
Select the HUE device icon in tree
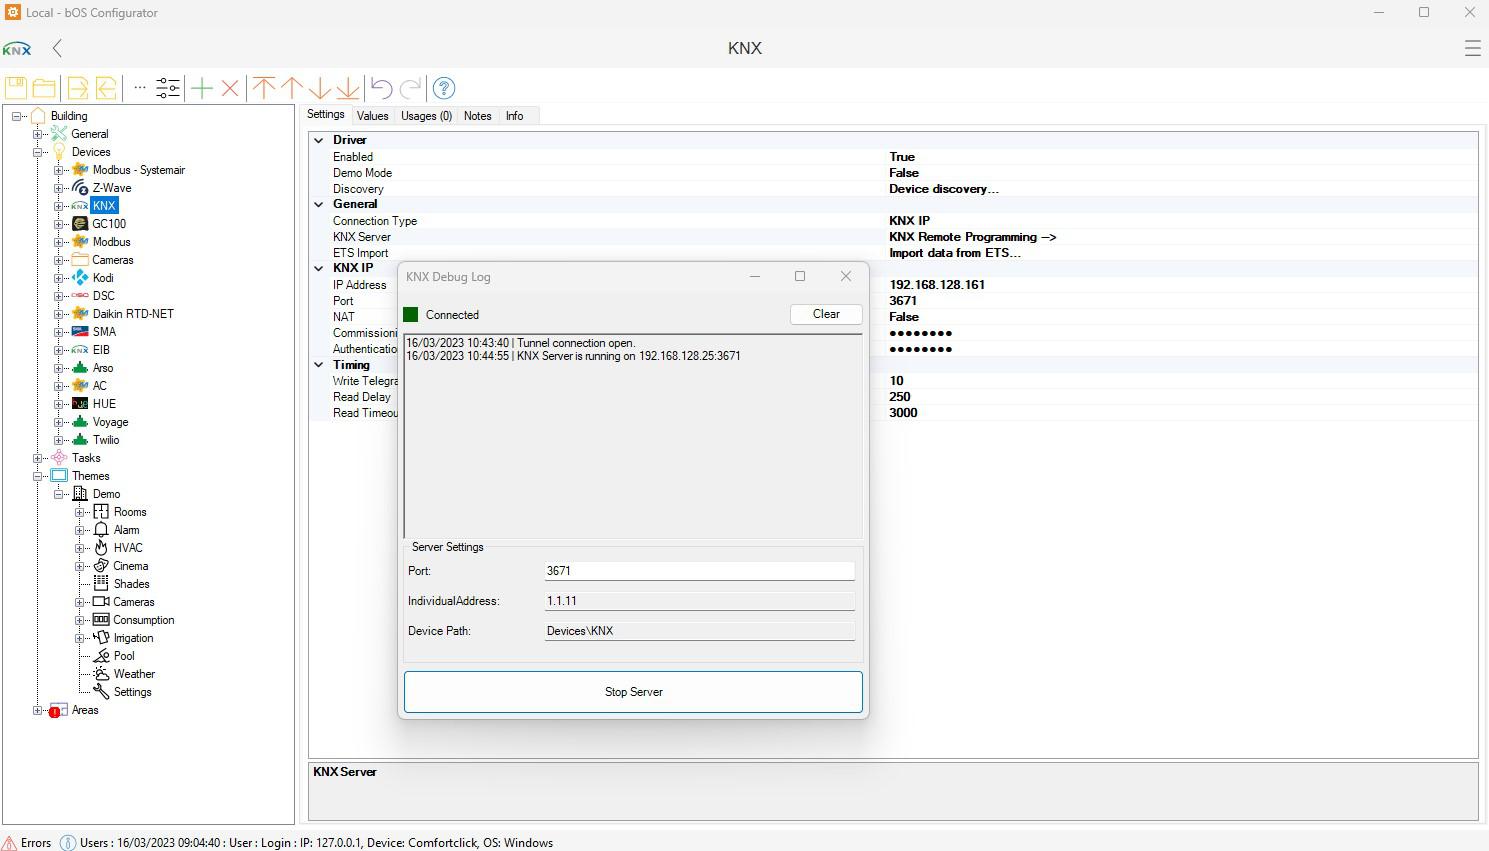point(80,404)
